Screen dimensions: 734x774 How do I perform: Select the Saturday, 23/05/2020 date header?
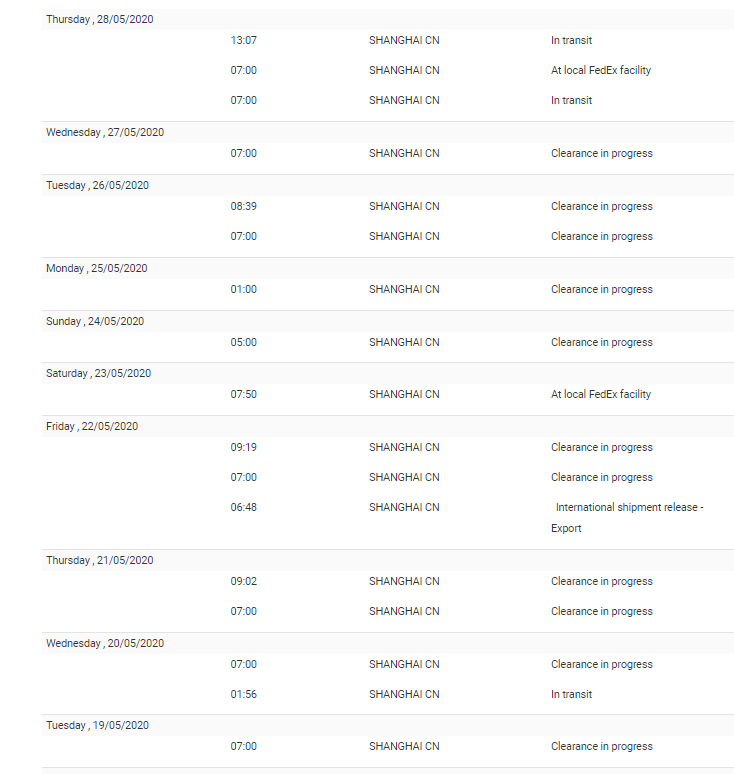tap(98, 374)
